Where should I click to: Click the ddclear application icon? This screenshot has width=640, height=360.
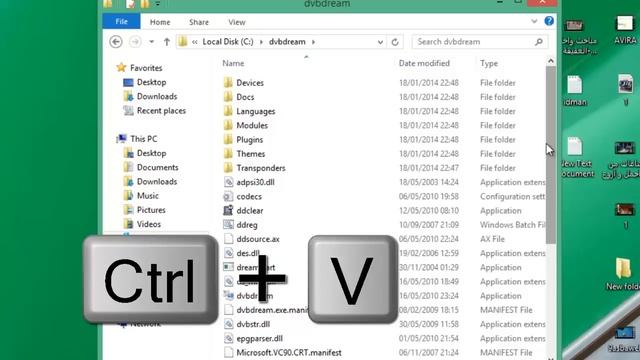[x=228, y=211]
